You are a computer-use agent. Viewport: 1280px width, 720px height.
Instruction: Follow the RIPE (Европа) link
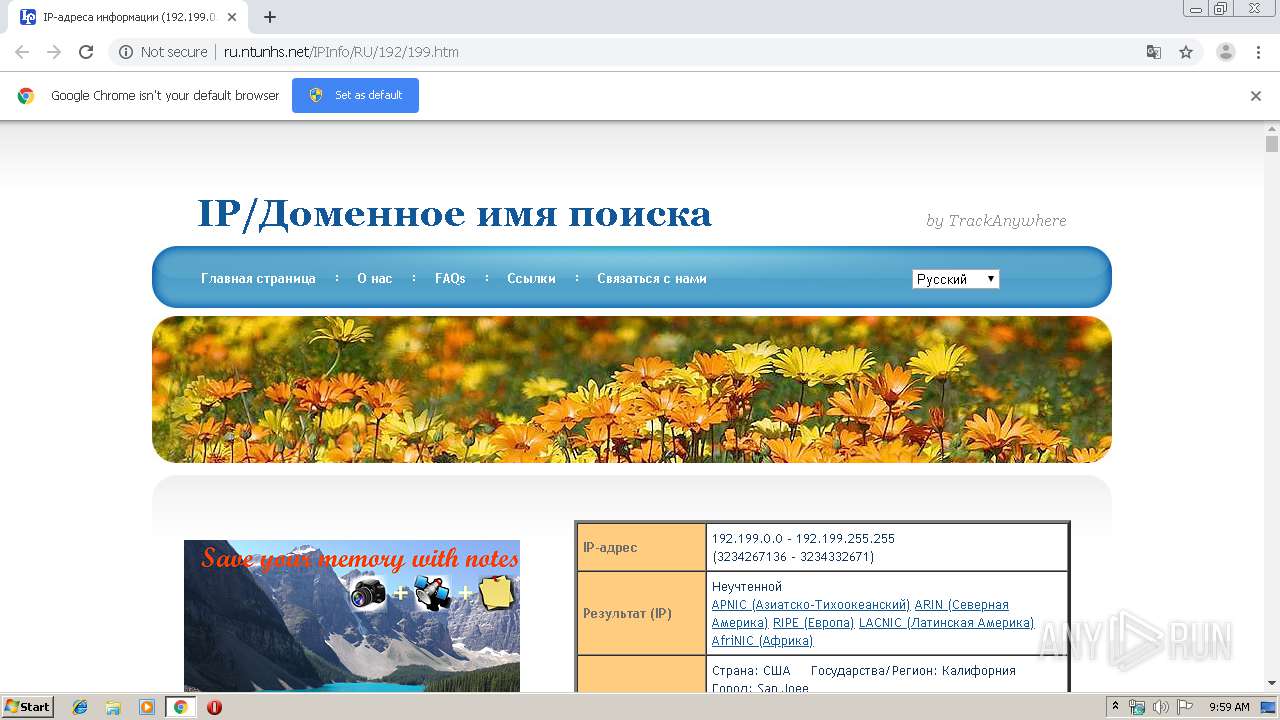(x=813, y=623)
